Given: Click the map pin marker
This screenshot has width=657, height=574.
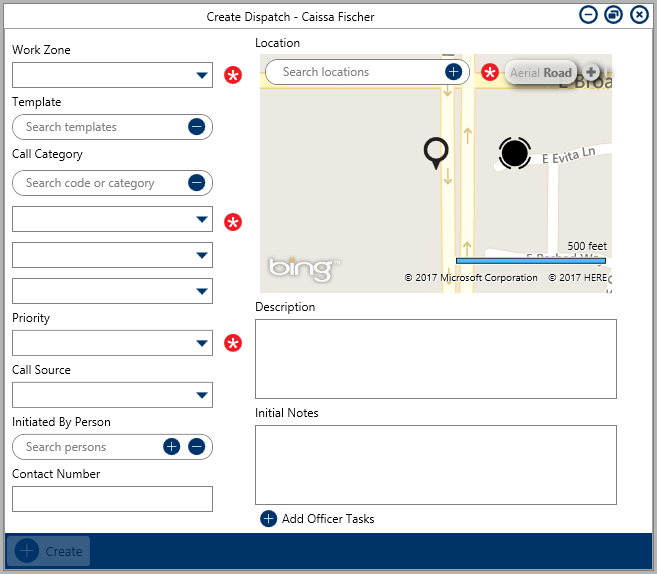Looking at the screenshot, I should pos(435,152).
